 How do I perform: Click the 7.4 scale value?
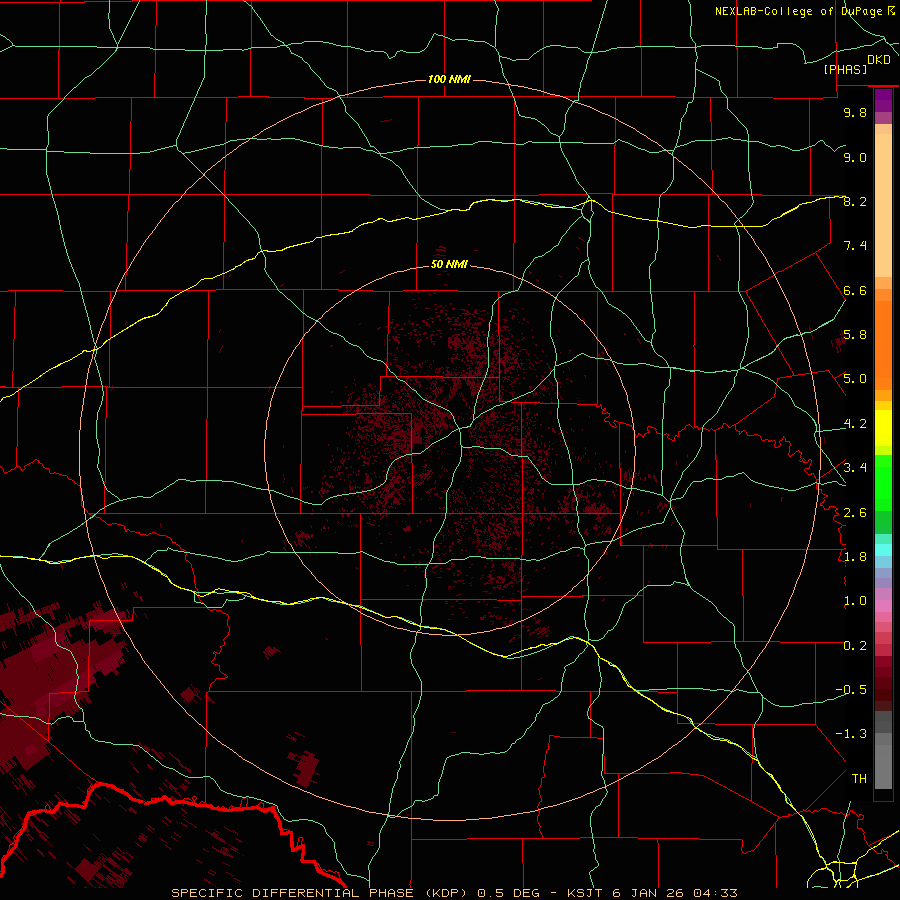tap(855, 246)
